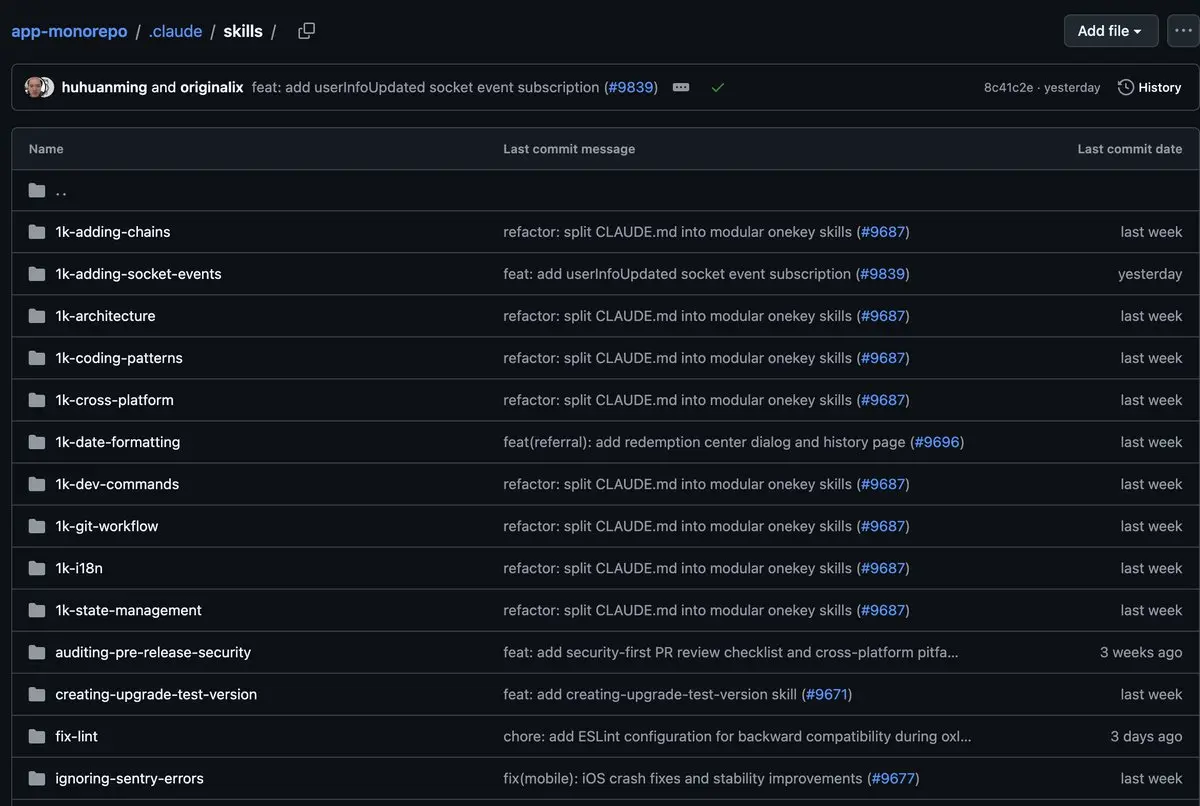Click the commit author avatar image
1200x806 pixels.
tap(39, 88)
